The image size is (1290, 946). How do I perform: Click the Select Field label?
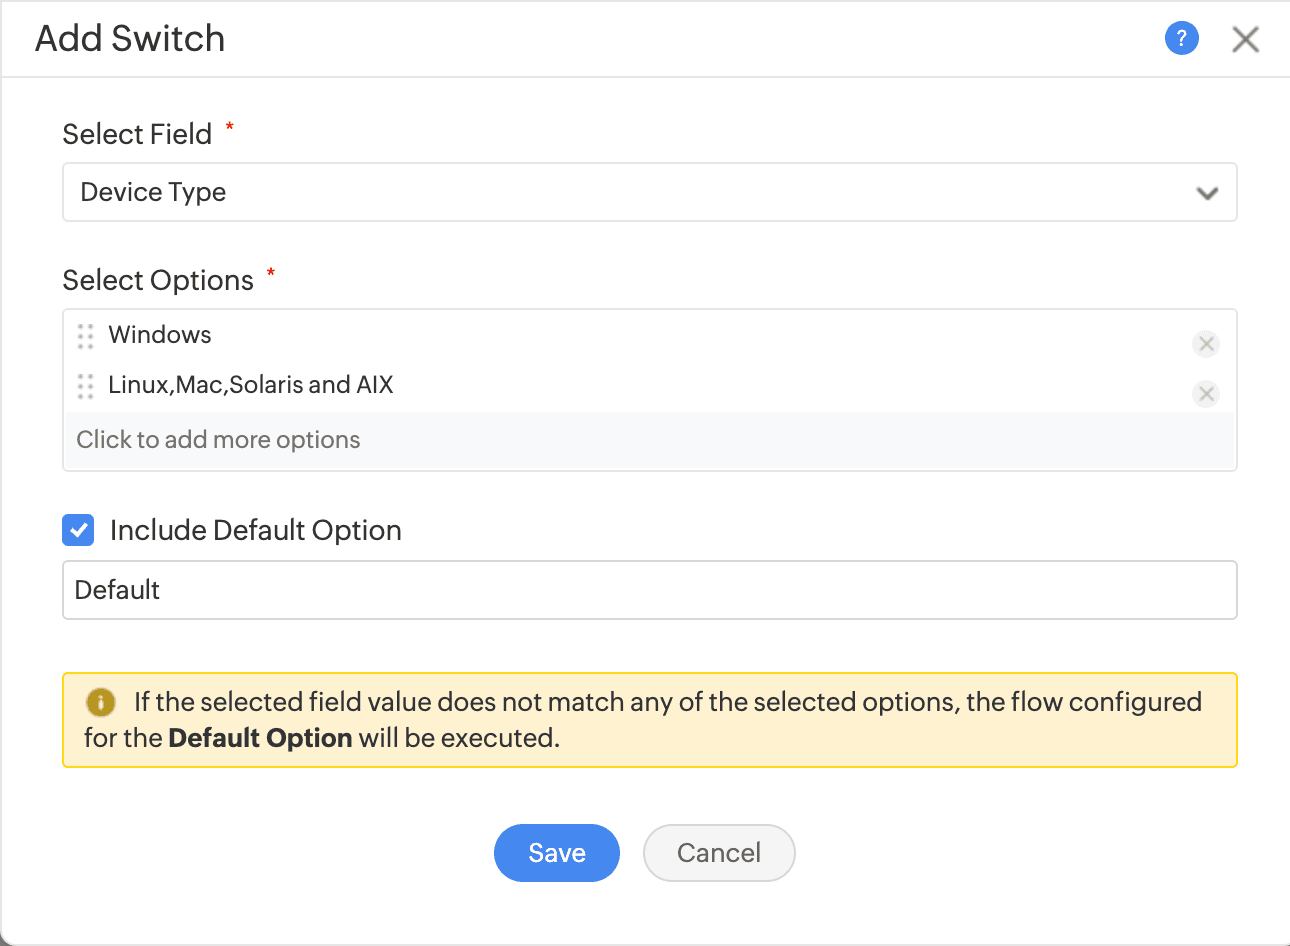137,134
